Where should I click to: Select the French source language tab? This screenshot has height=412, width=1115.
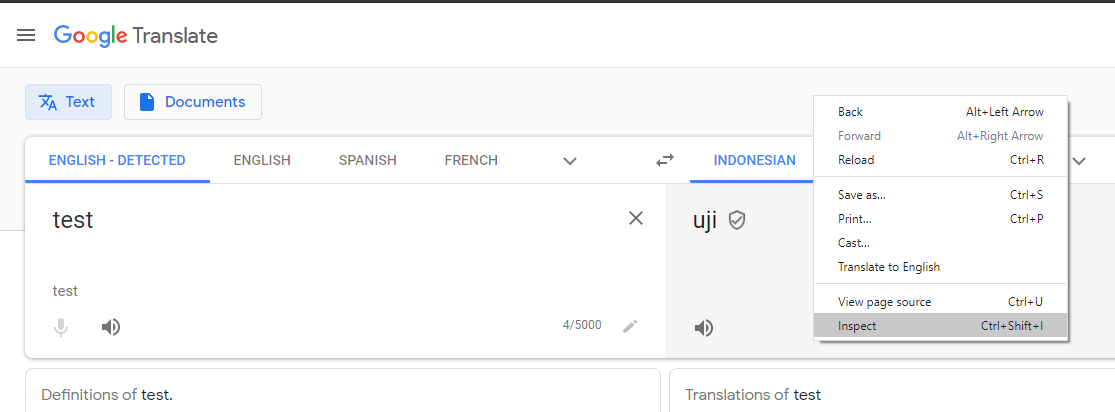[471, 160]
